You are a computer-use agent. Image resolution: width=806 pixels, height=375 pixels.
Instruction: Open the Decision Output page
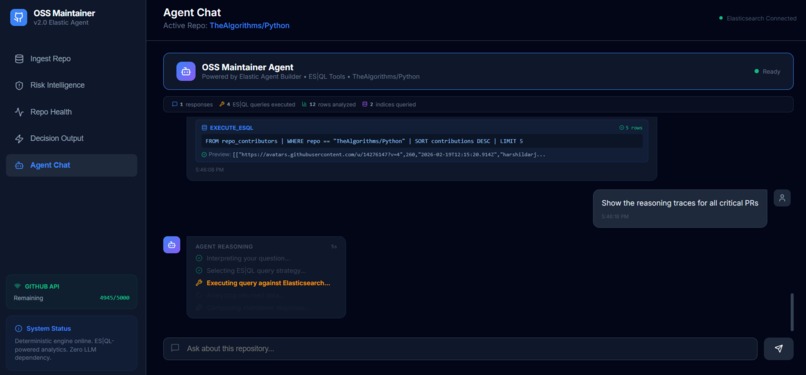coord(71,139)
